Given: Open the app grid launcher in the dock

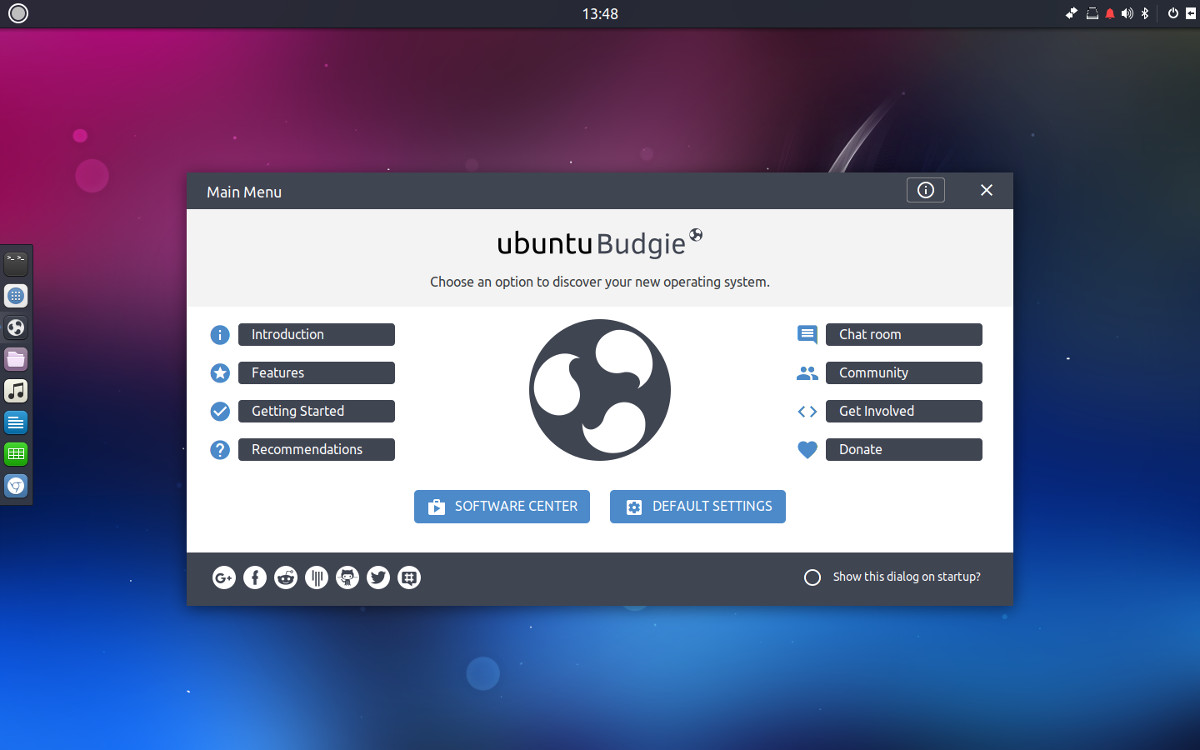Looking at the screenshot, I should click(16, 296).
